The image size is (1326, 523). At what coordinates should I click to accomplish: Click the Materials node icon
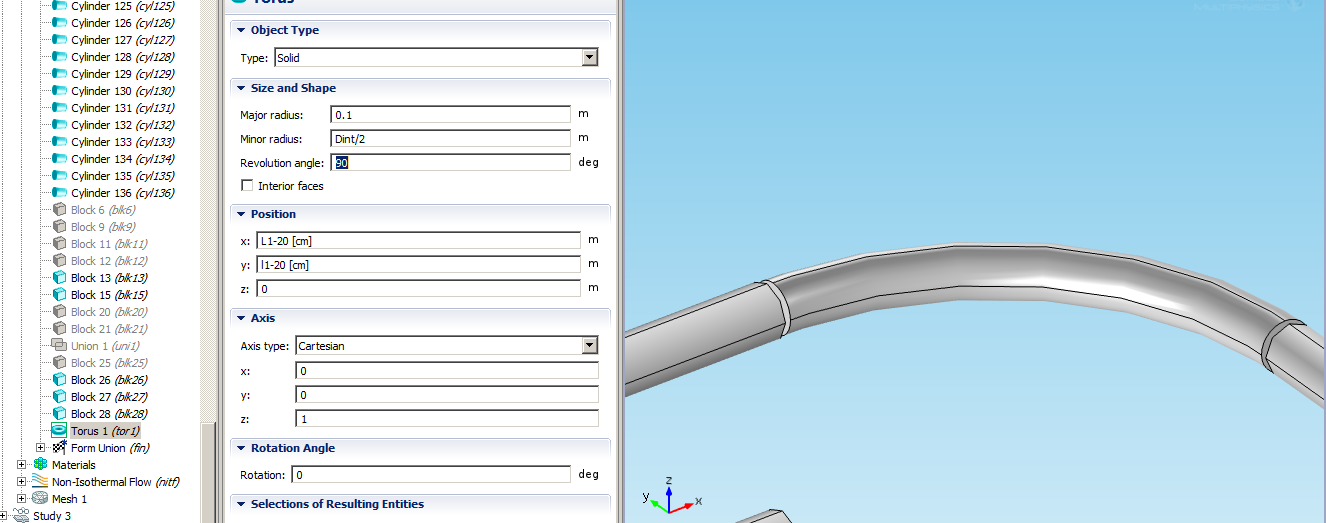click(40, 465)
